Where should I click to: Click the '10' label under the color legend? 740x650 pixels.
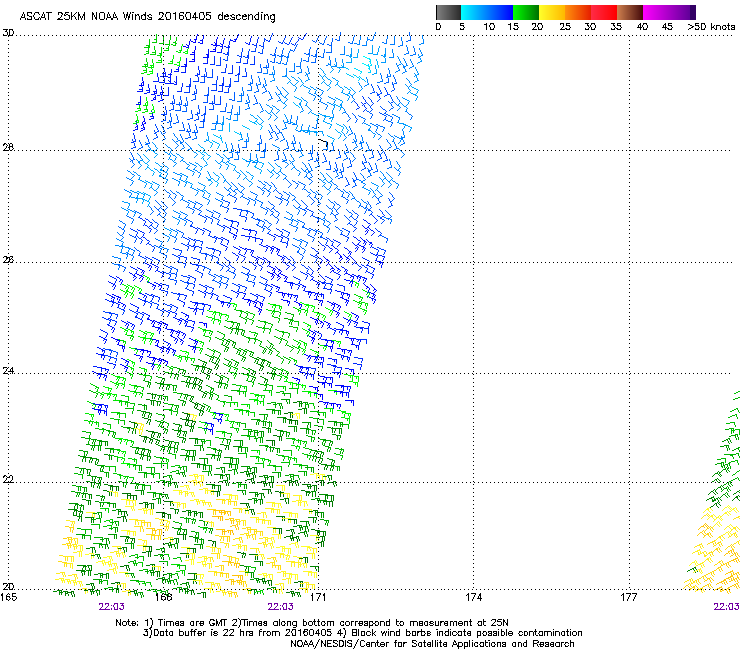(x=489, y=27)
